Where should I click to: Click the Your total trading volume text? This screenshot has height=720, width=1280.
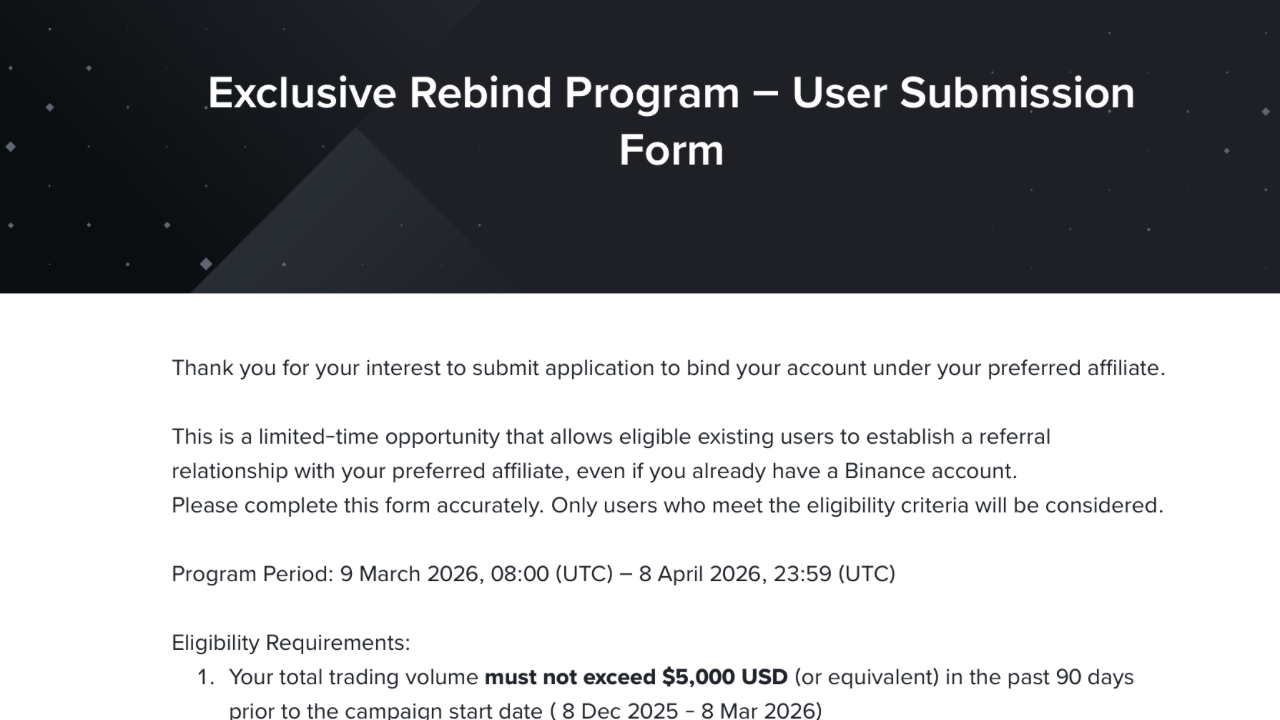(x=354, y=677)
